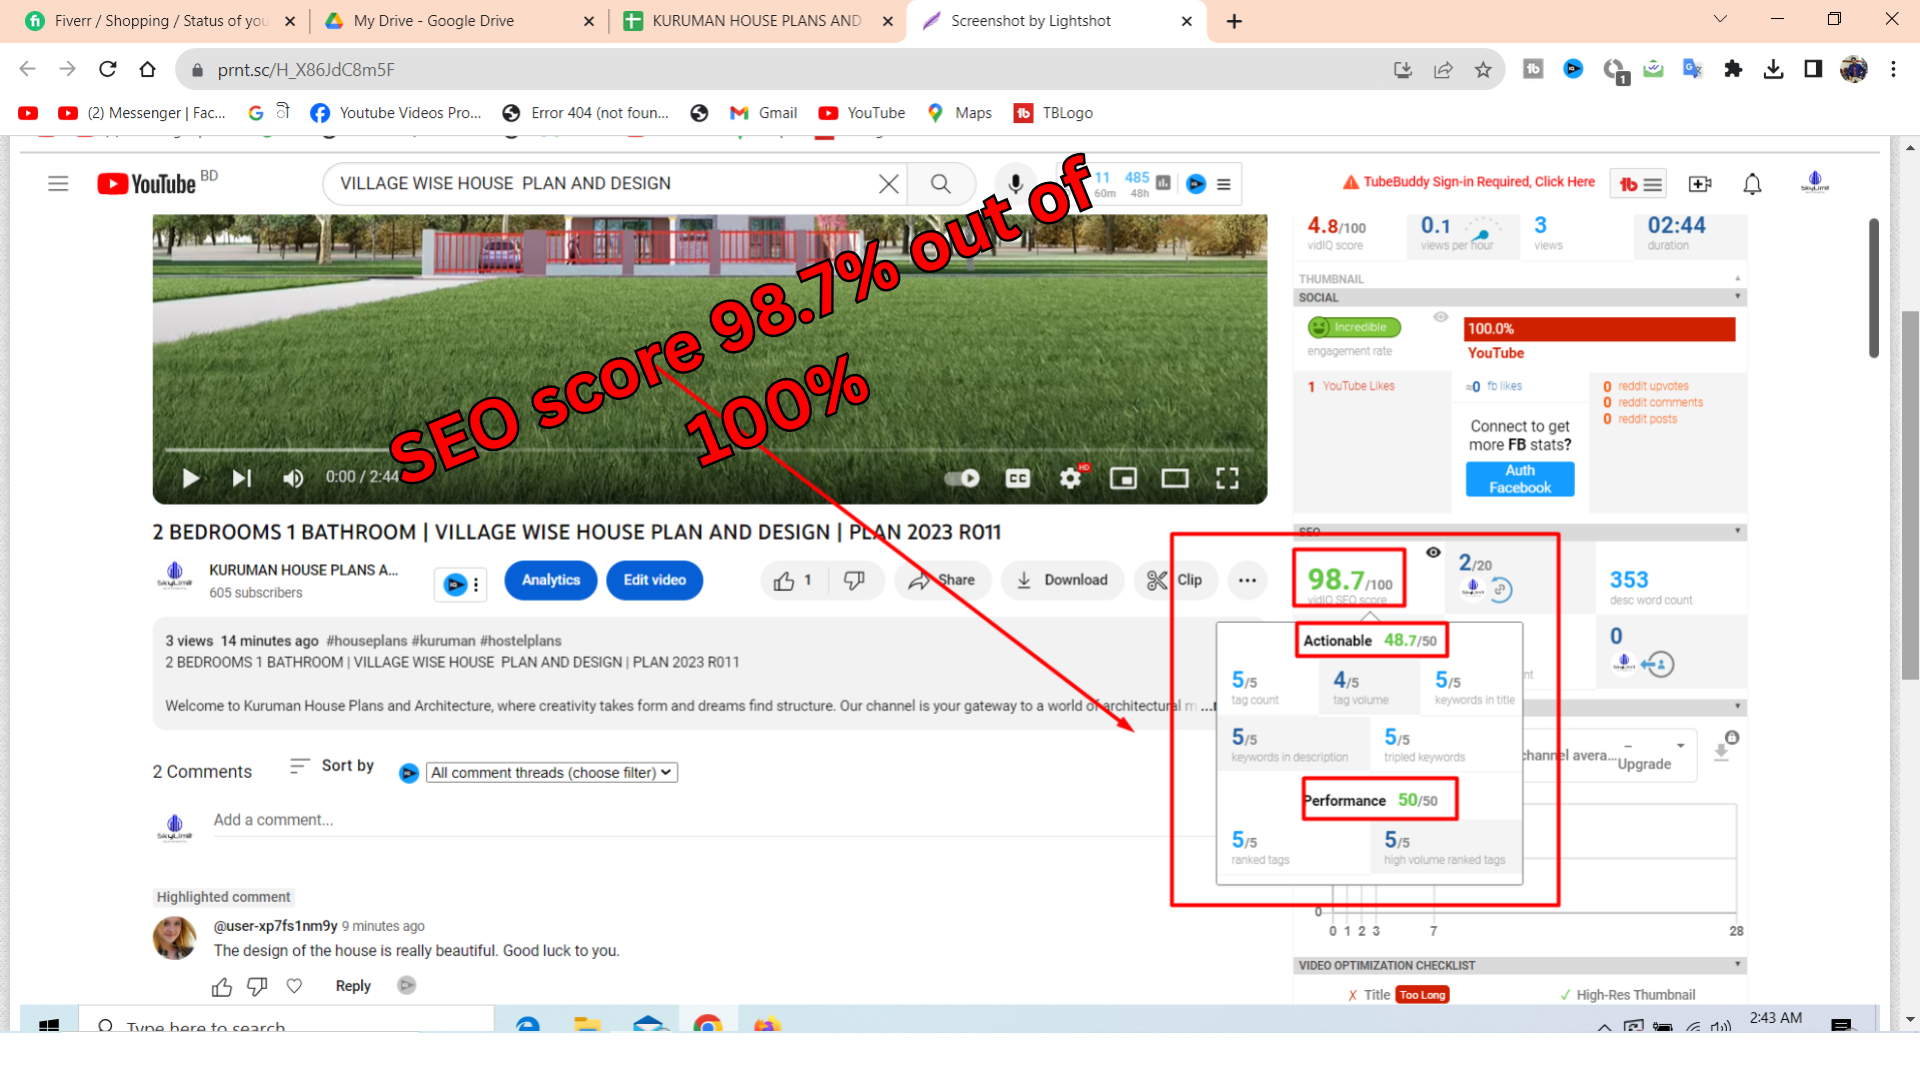
Task: Toggle the eye icon beside engagement rate
Action: [1441, 317]
